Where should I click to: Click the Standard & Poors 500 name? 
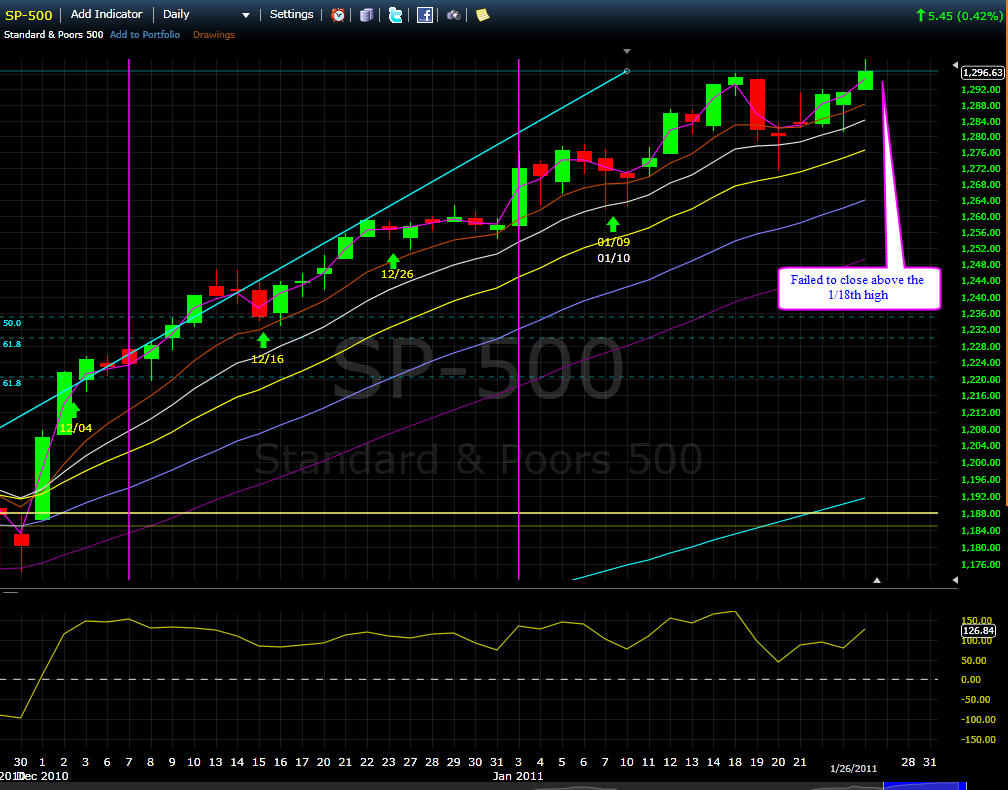(53, 35)
